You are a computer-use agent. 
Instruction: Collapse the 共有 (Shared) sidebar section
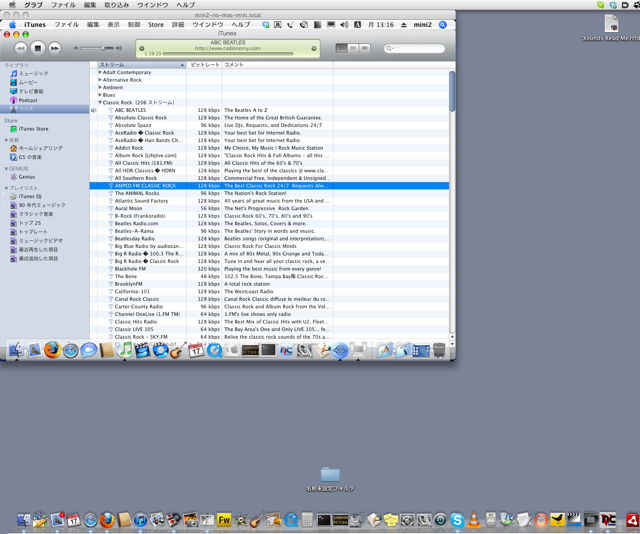point(6,140)
